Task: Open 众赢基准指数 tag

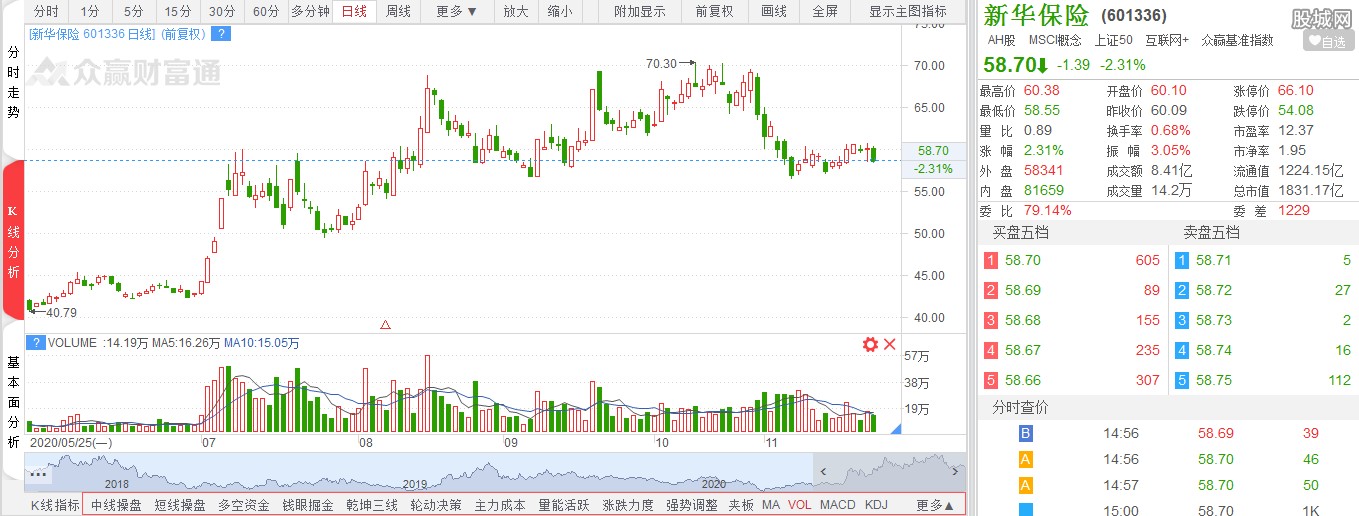Action: coord(1237,40)
